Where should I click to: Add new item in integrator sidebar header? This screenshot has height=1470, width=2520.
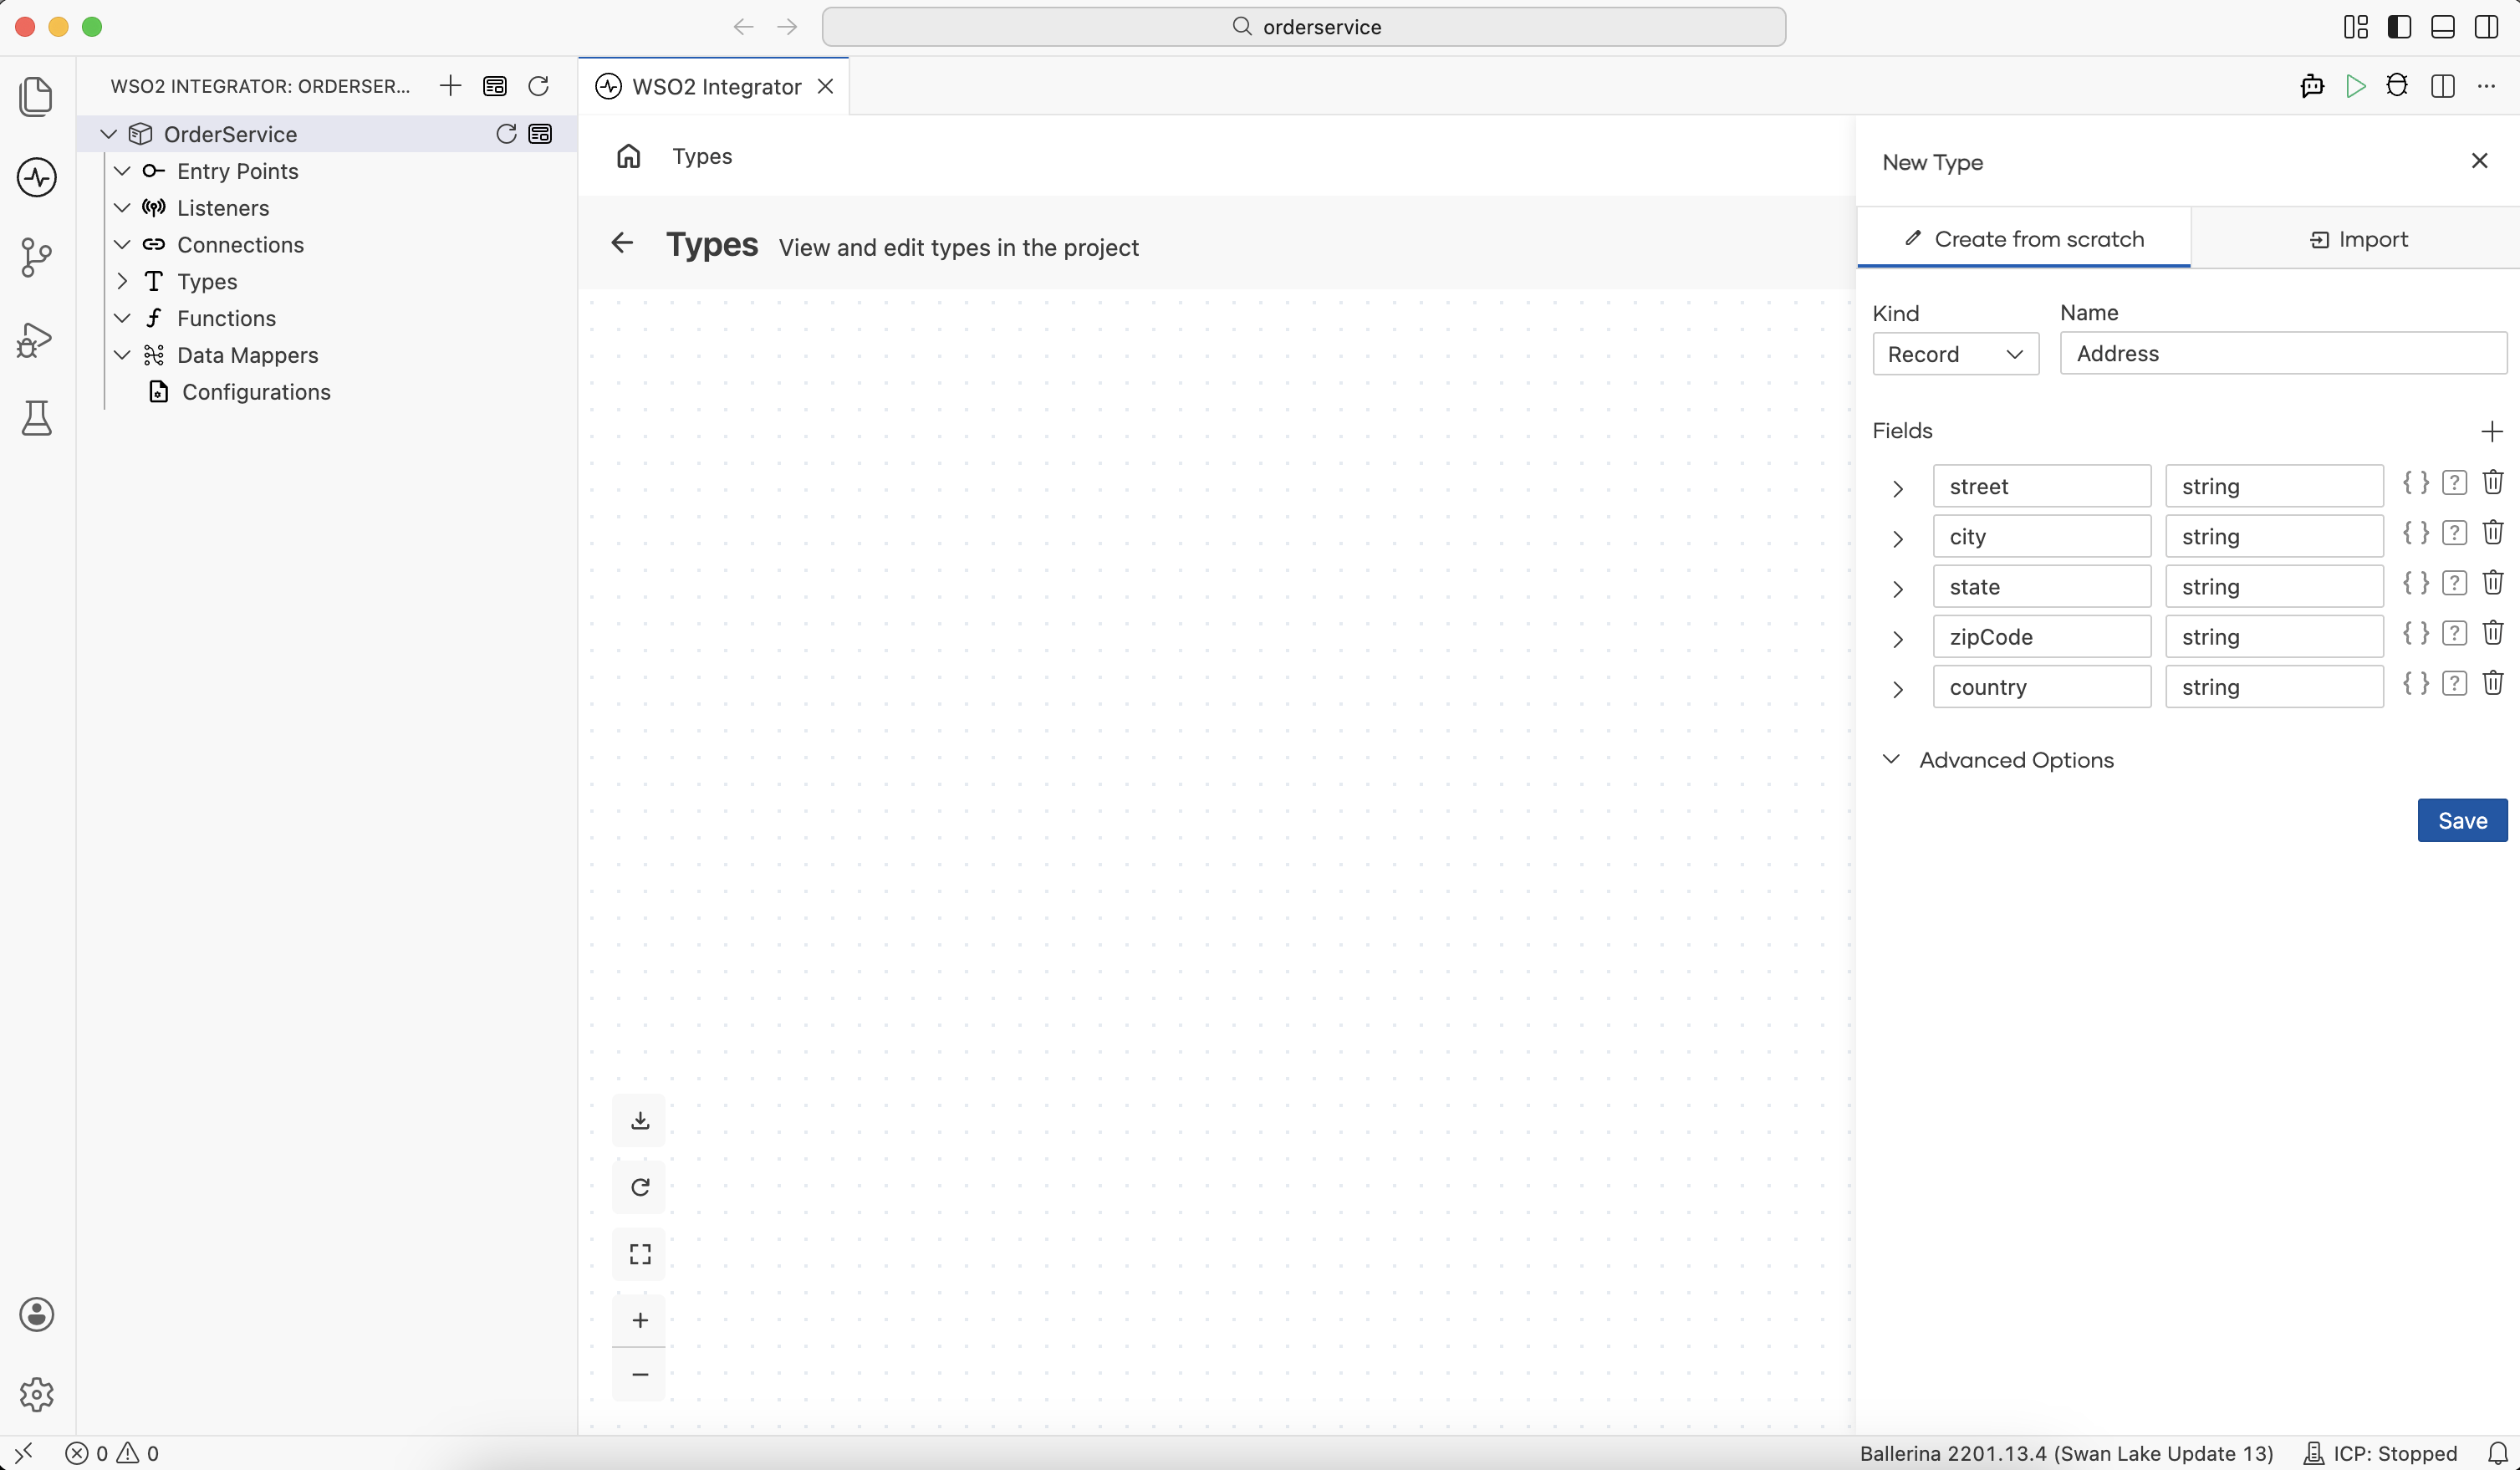click(x=450, y=86)
